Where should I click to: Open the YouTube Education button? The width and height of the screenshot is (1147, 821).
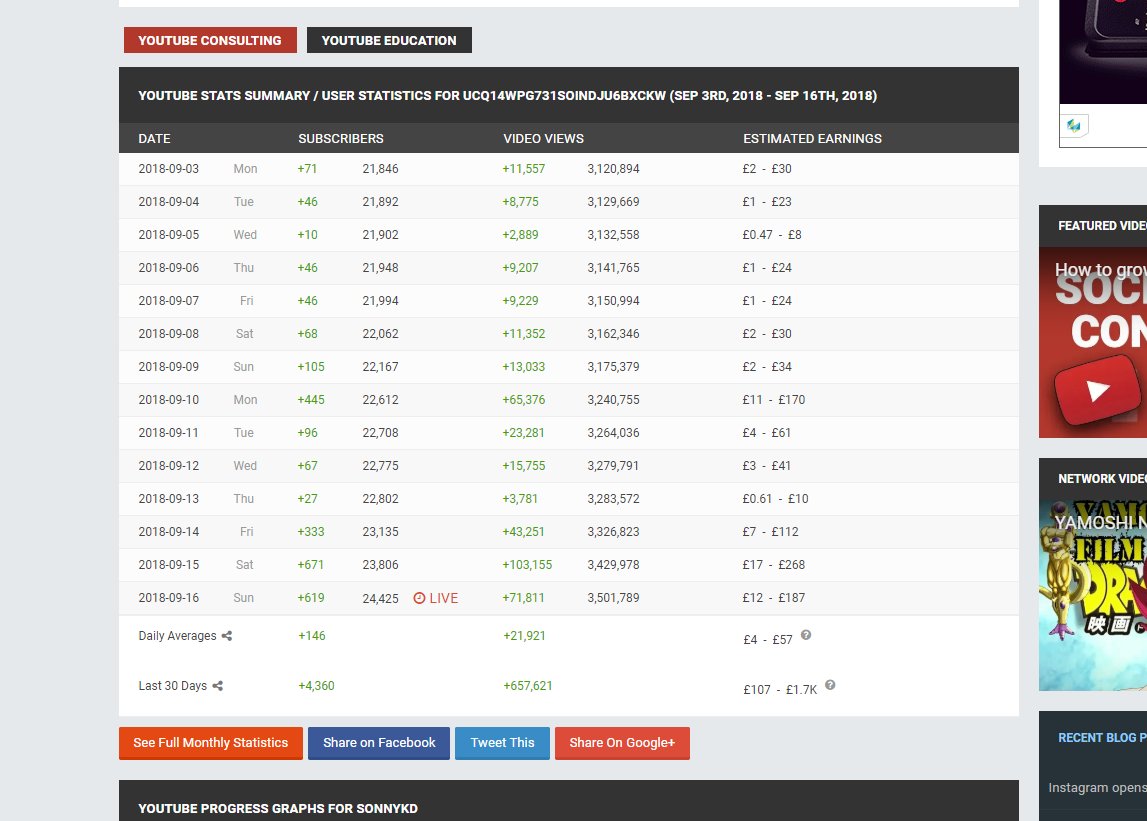[389, 40]
